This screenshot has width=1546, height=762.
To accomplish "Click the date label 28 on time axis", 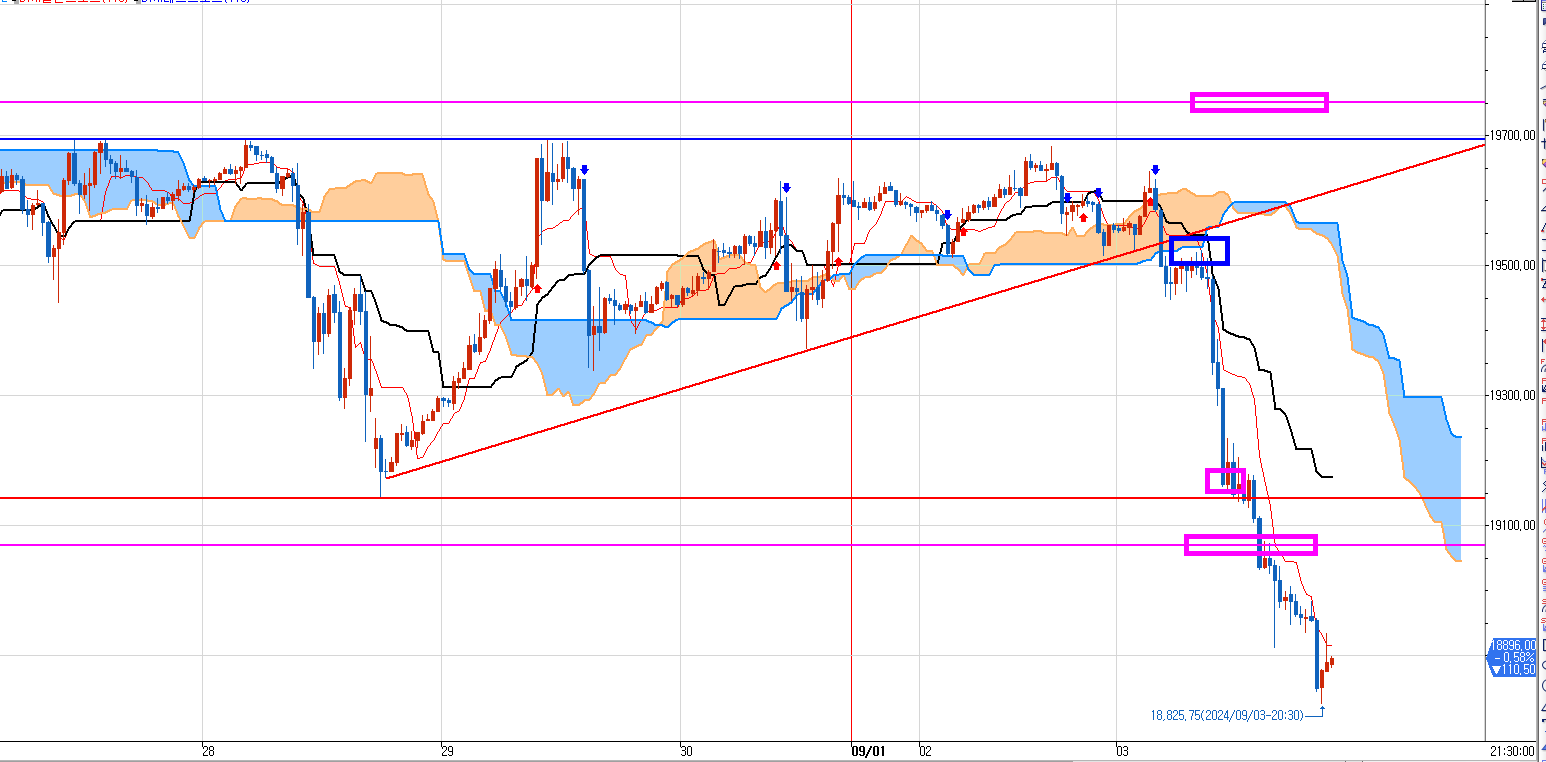I will (208, 751).
